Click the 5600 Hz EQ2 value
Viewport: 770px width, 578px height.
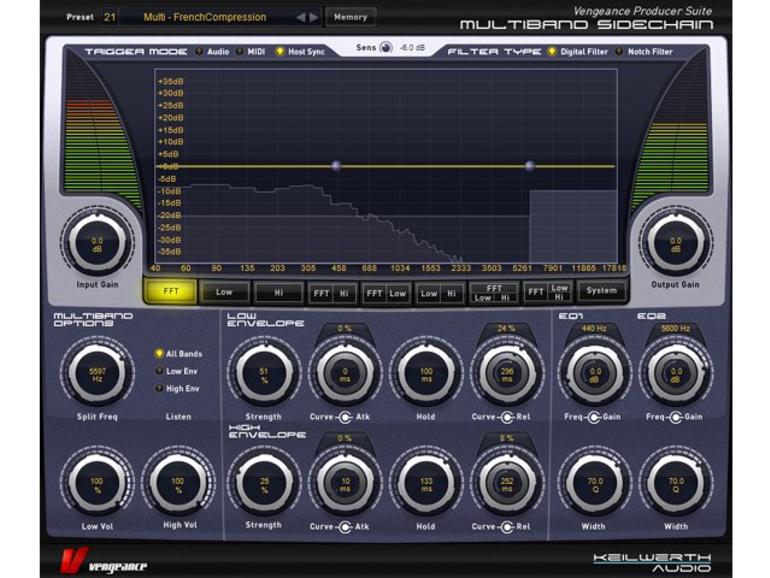676,329
